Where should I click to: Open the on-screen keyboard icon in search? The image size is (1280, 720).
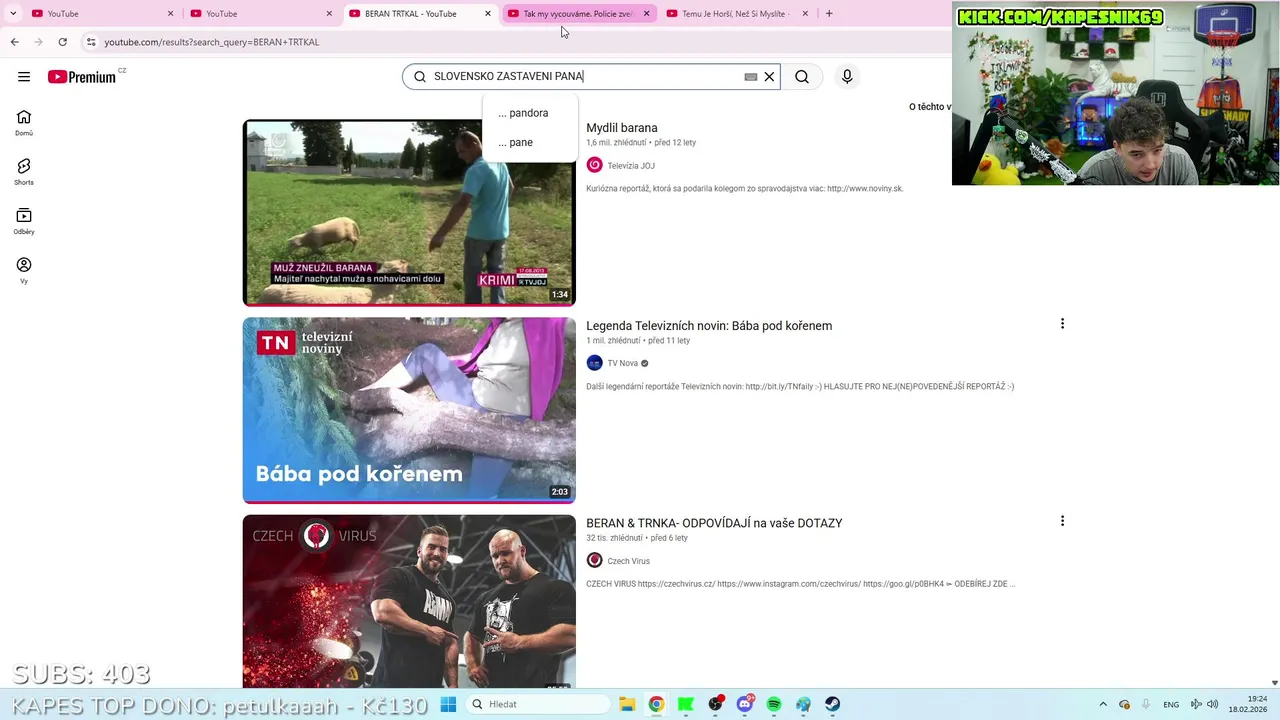[x=751, y=76]
